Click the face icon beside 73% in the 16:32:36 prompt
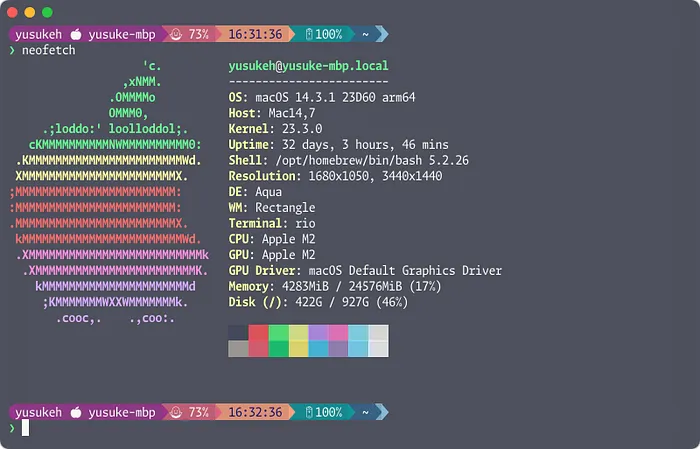700x449 pixels. tap(176, 412)
